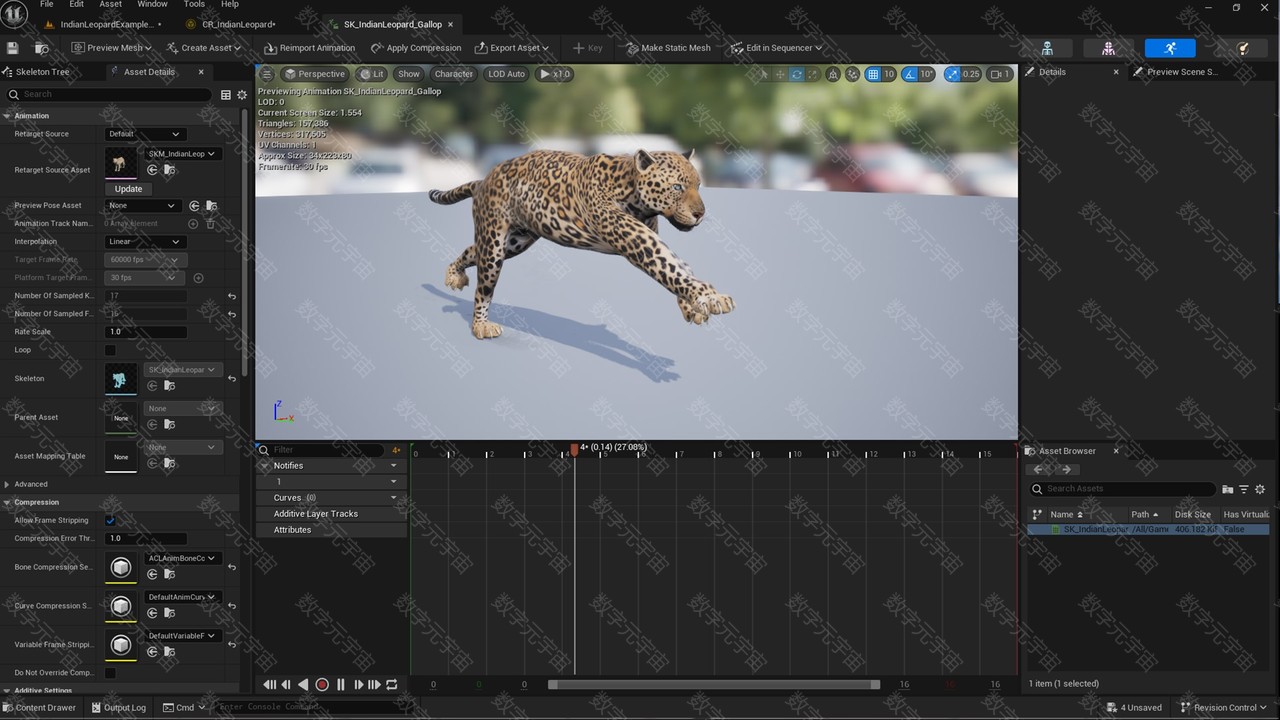Uncheck Allow Frame Stripping

(x=110, y=520)
